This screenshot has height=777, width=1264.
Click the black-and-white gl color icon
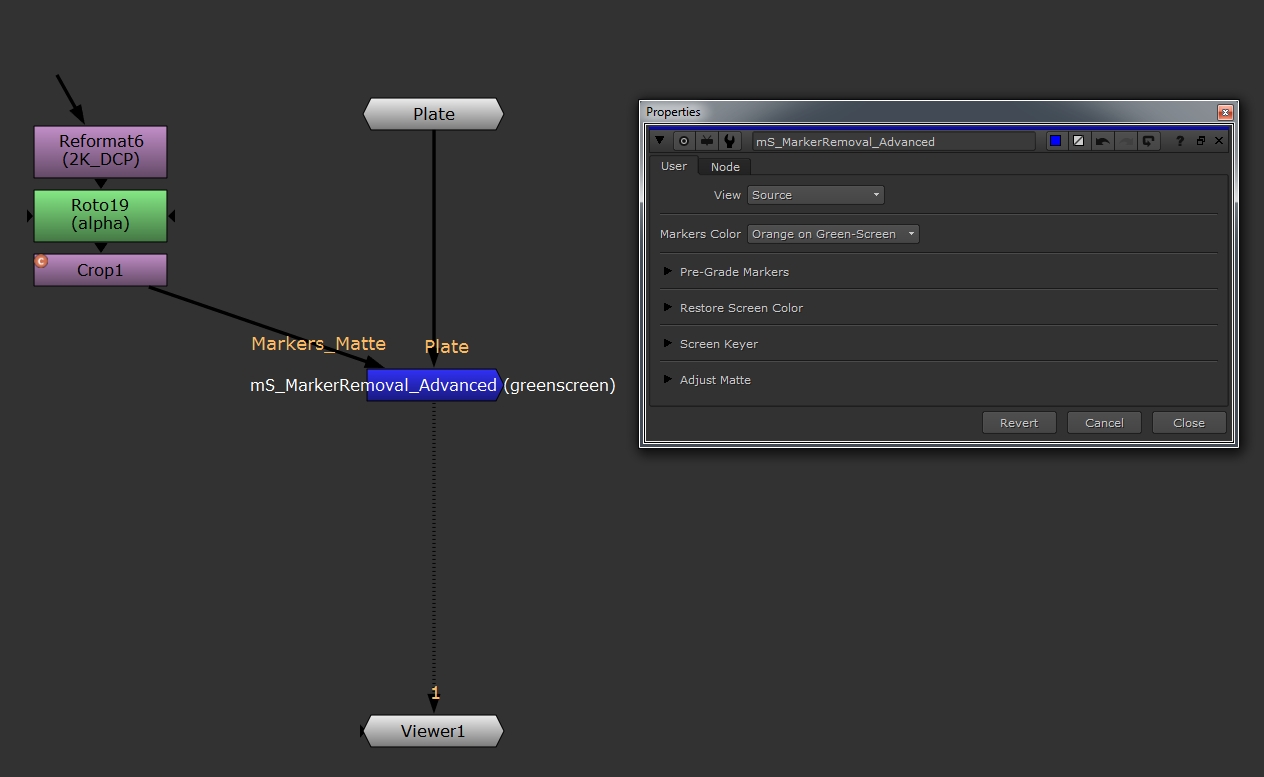[1078, 141]
